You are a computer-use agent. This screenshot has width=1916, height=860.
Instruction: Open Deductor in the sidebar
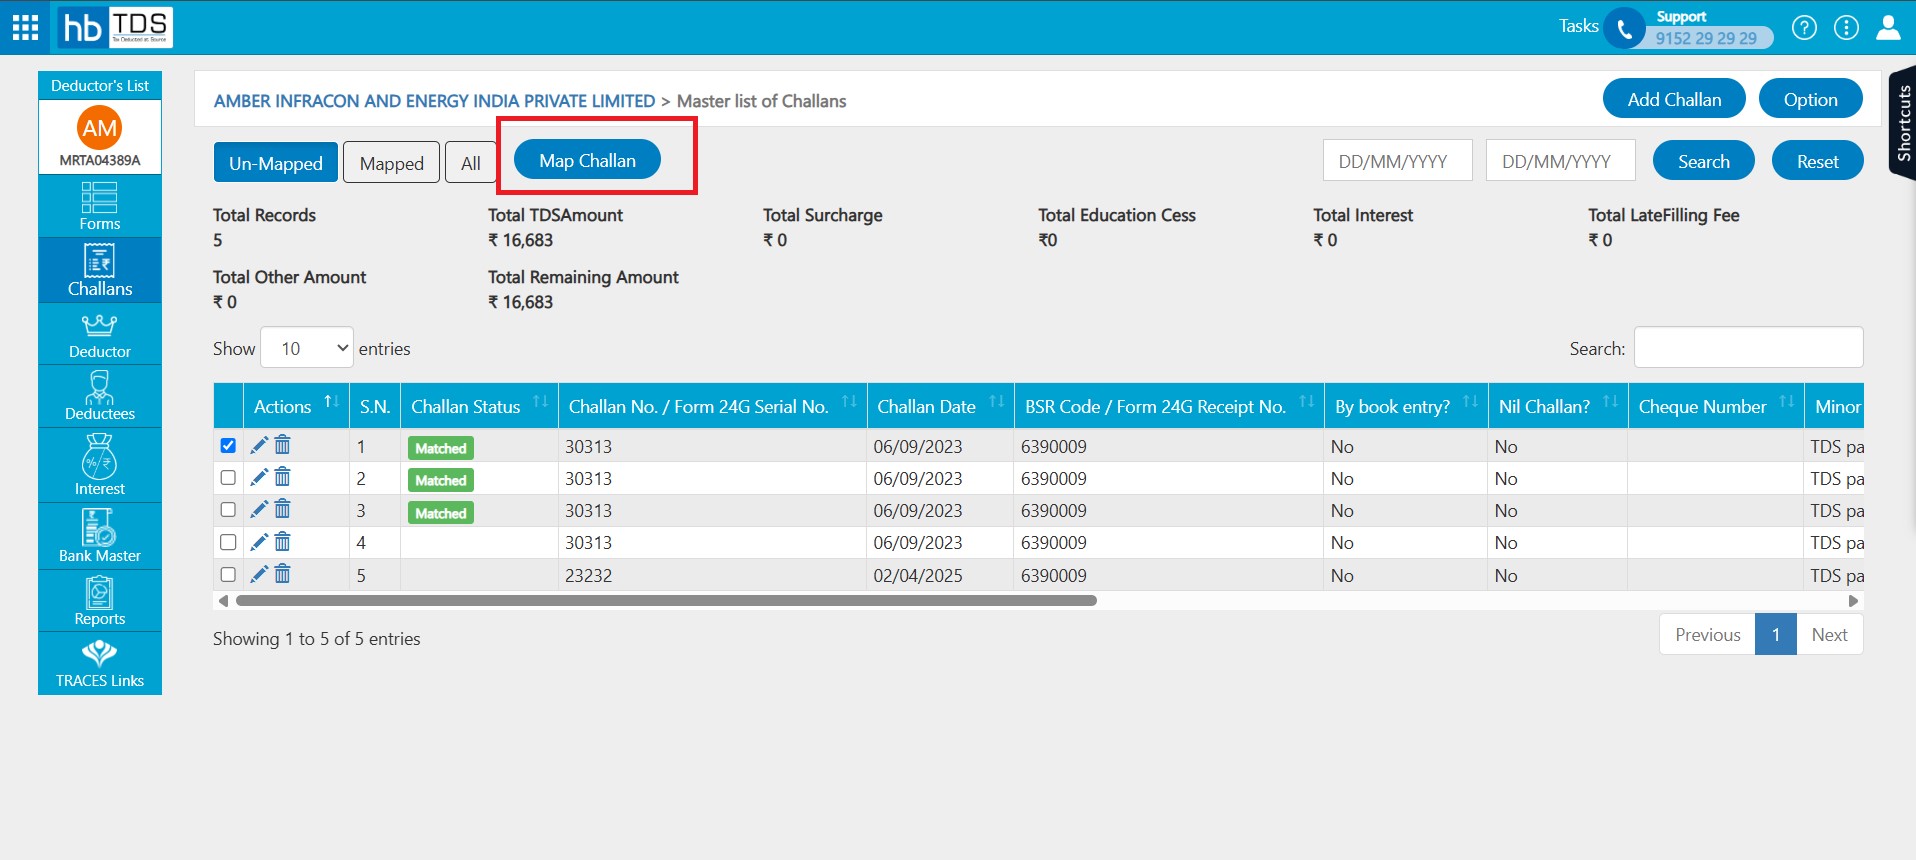pyautogui.click(x=100, y=334)
